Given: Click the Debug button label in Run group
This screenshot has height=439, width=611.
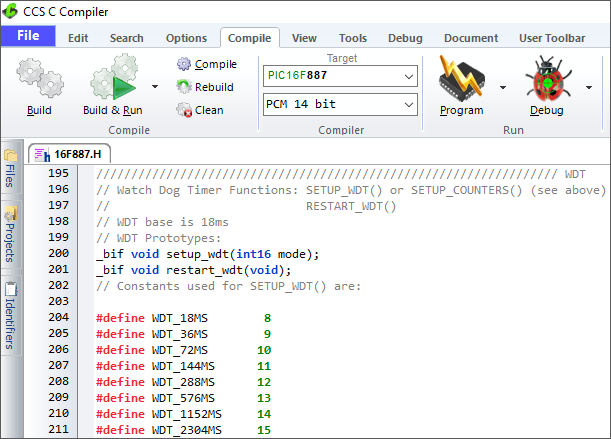Looking at the screenshot, I should 547,110.
